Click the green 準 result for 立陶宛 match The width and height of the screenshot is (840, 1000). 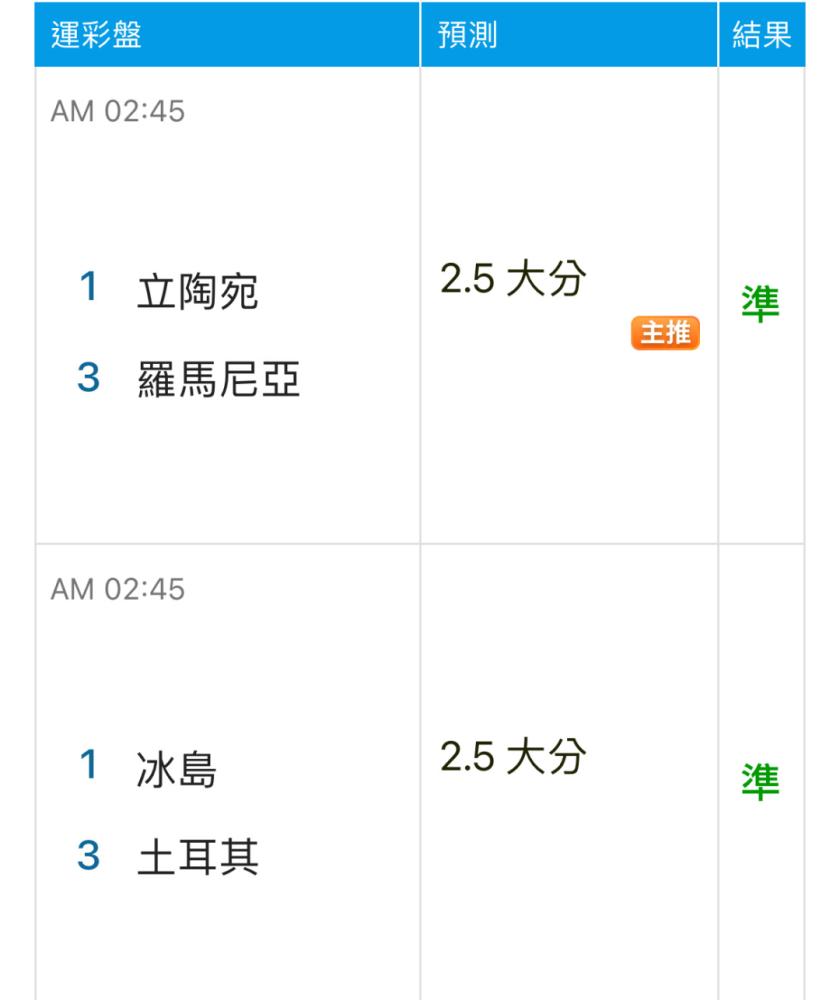760,304
